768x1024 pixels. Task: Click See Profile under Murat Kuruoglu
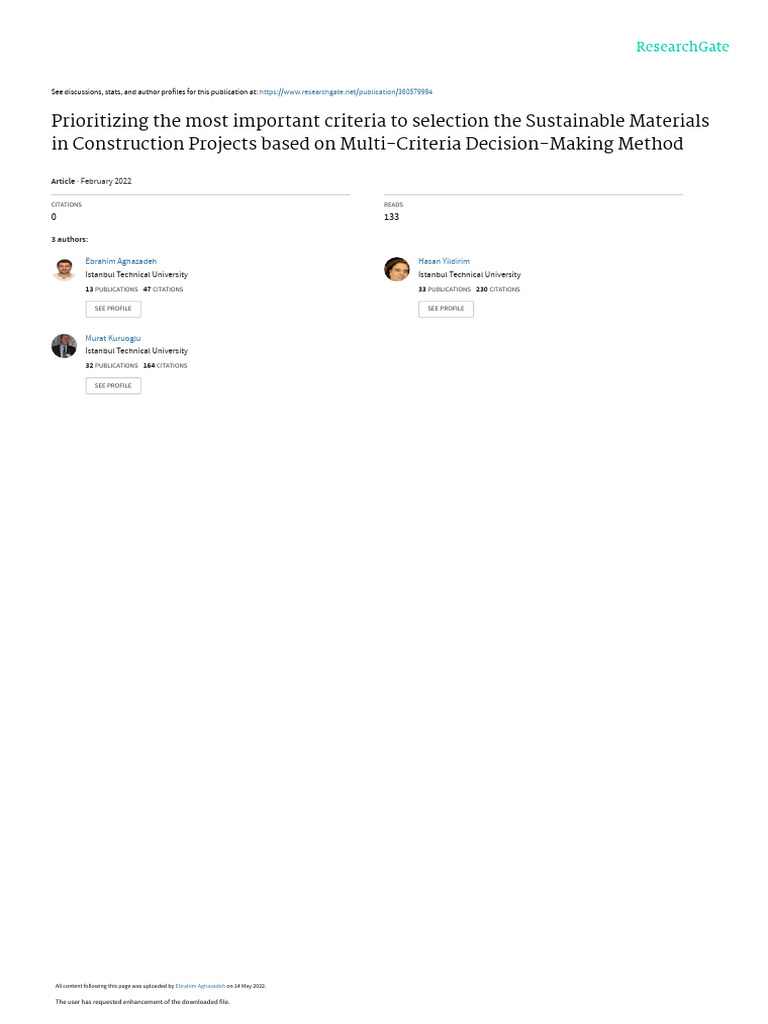coord(113,386)
